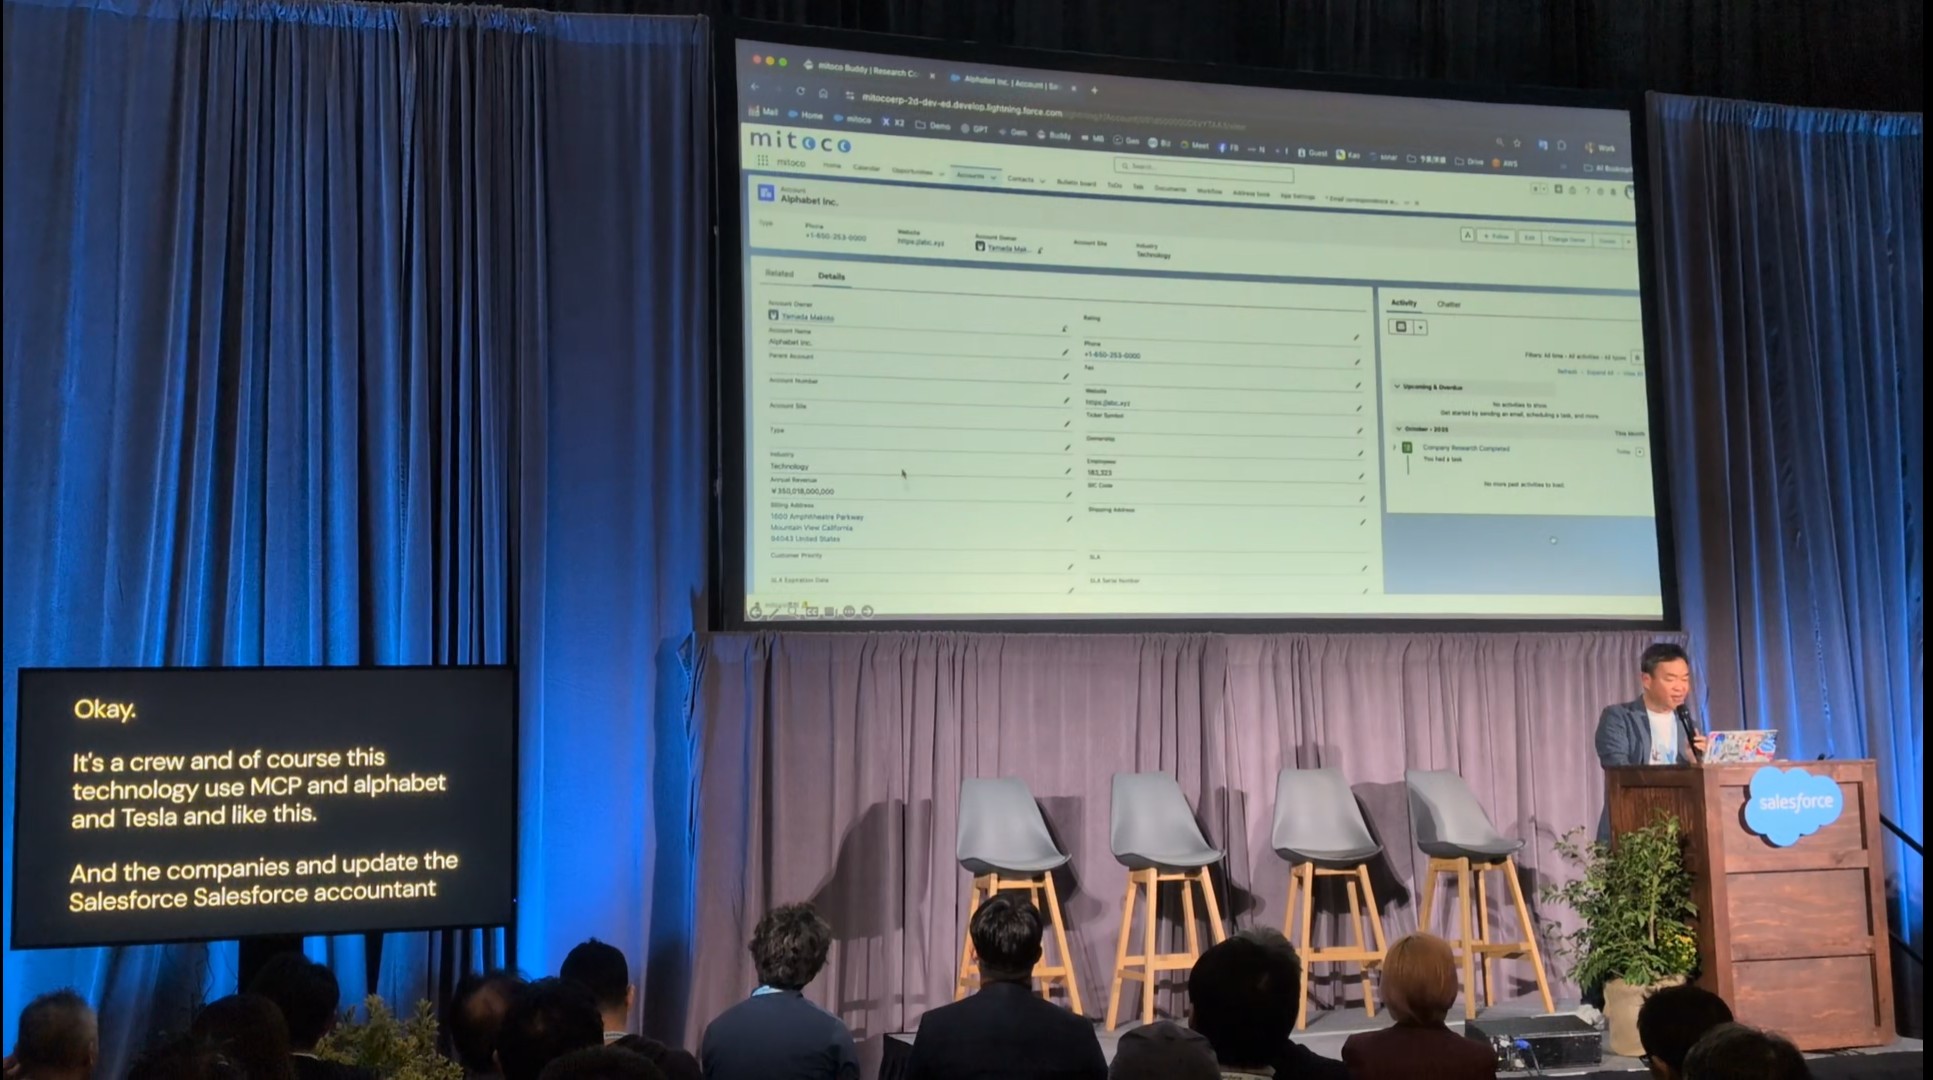Click the green task icon in timeline
Screen dimensions: 1933x1080
[x=1407, y=448]
